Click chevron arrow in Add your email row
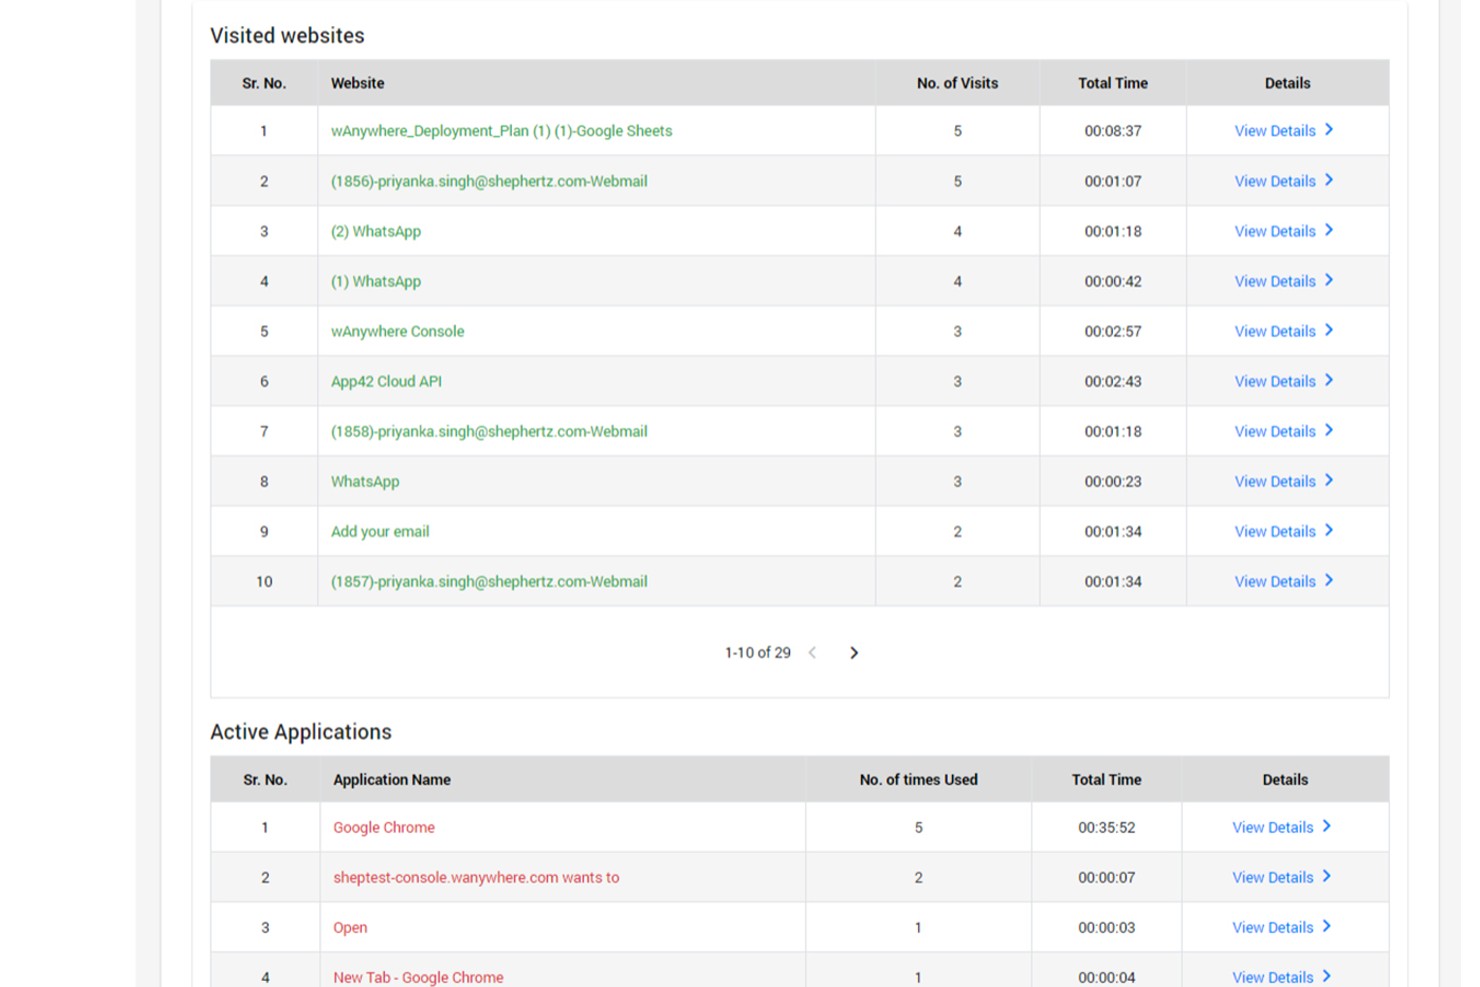This screenshot has width=1480, height=987. click(1329, 530)
